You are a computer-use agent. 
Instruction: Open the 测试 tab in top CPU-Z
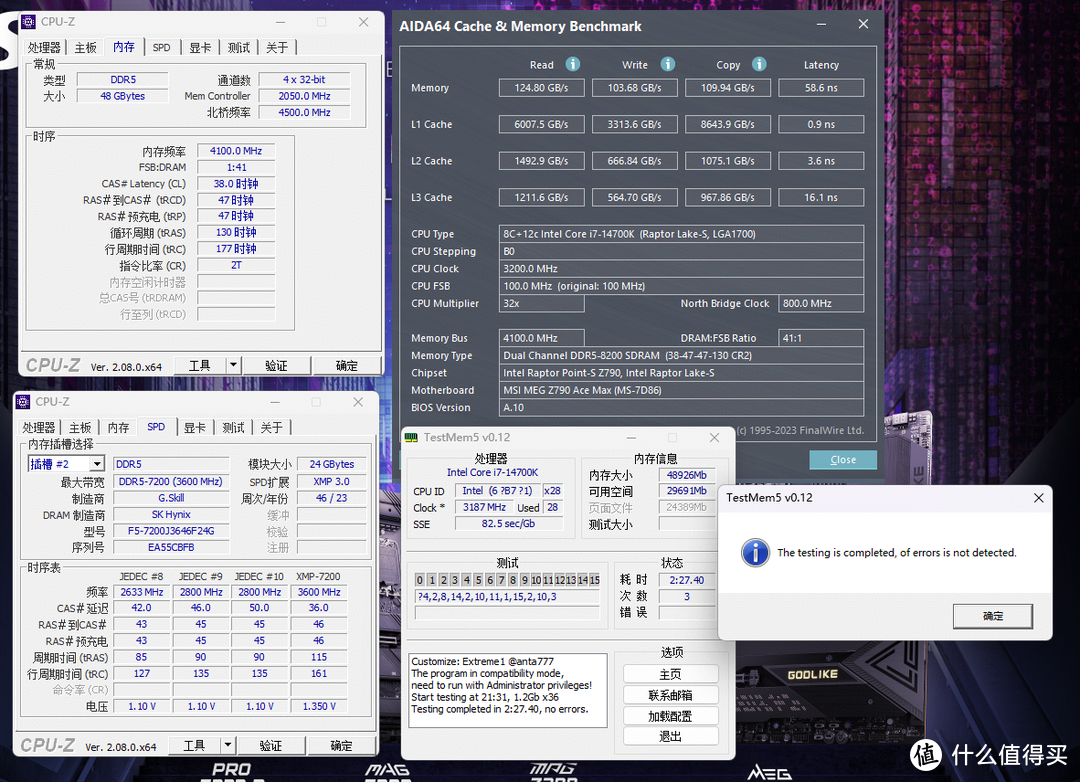pyautogui.click(x=238, y=48)
